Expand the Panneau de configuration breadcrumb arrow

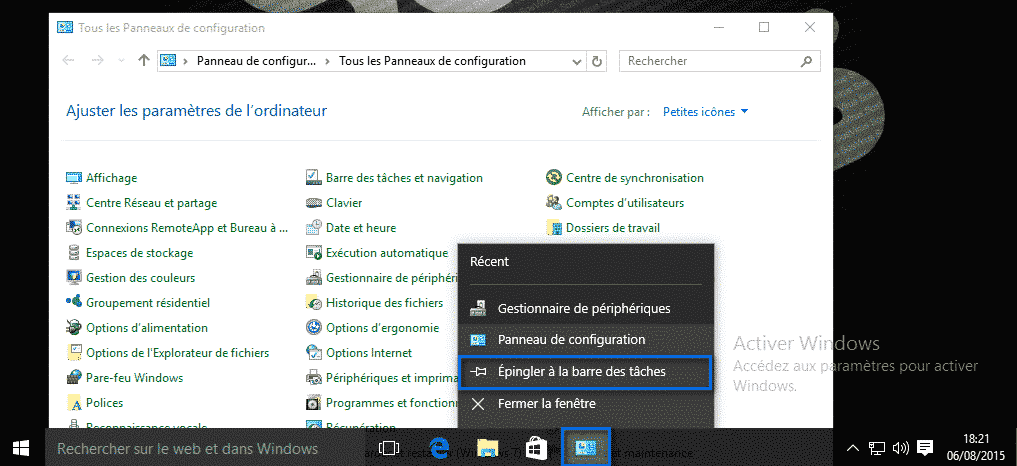(328, 61)
